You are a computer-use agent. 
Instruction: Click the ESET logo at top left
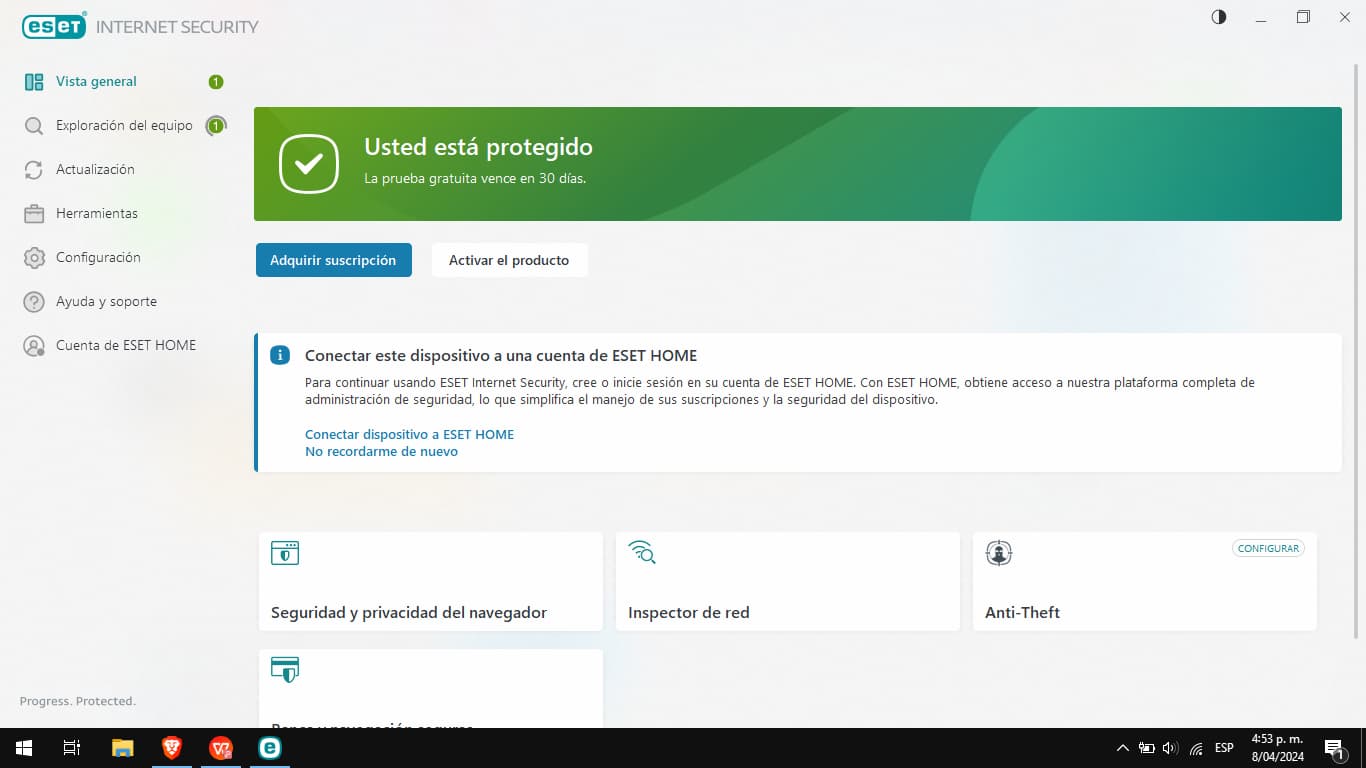pos(54,27)
